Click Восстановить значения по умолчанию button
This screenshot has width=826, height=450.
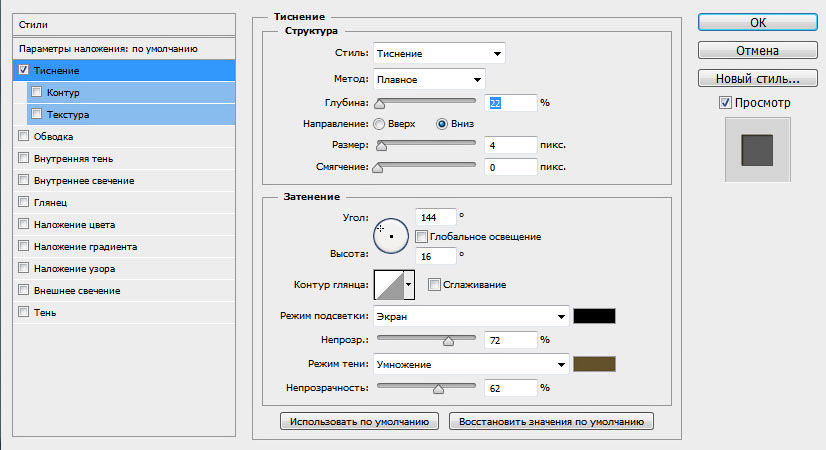click(x=551, y=422)
